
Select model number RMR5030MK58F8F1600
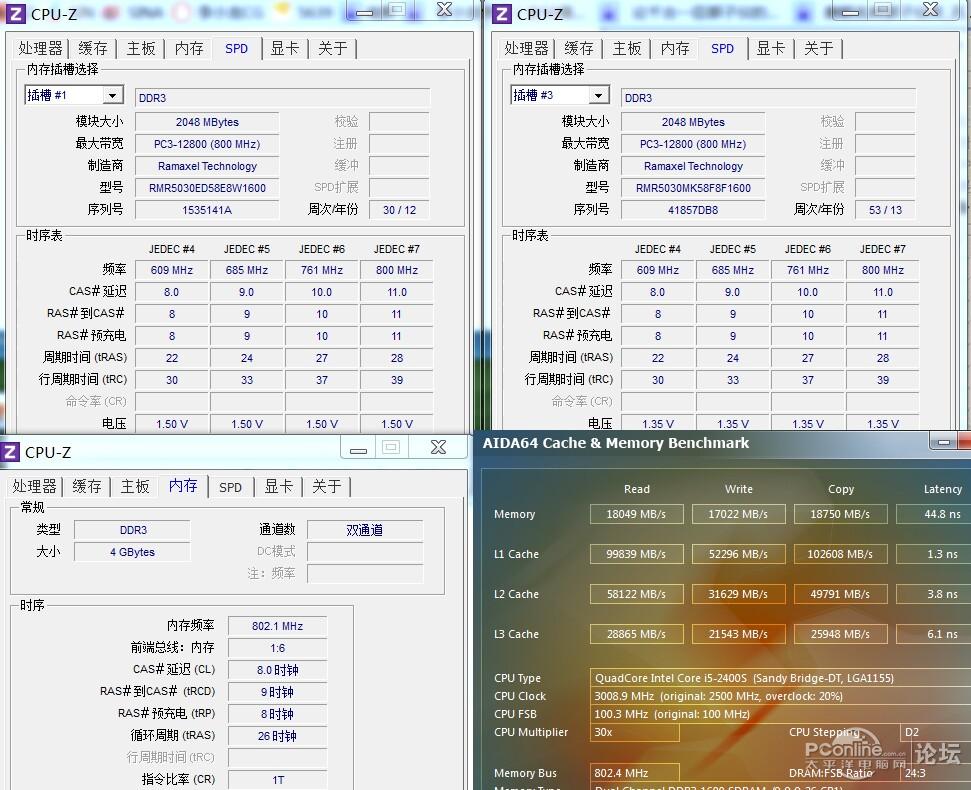point(693,188)
